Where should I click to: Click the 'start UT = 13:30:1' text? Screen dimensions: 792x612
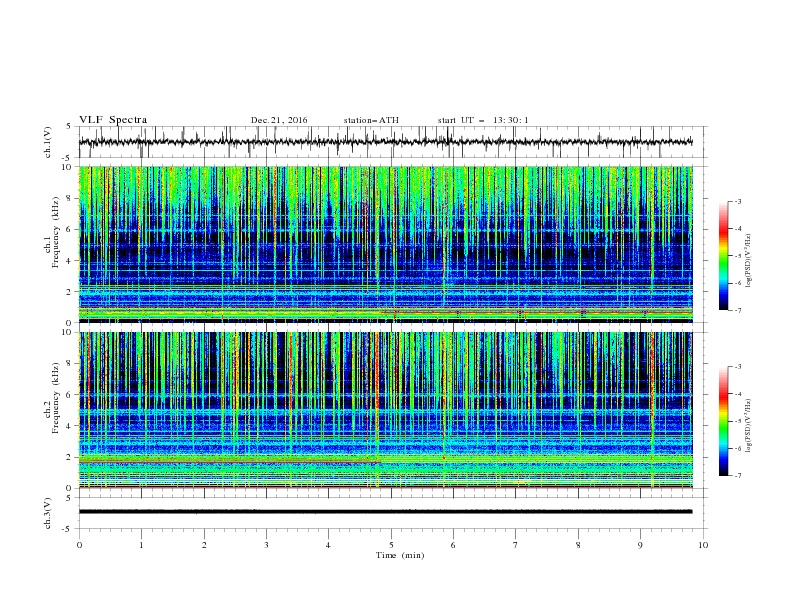(x=483, y=120)
